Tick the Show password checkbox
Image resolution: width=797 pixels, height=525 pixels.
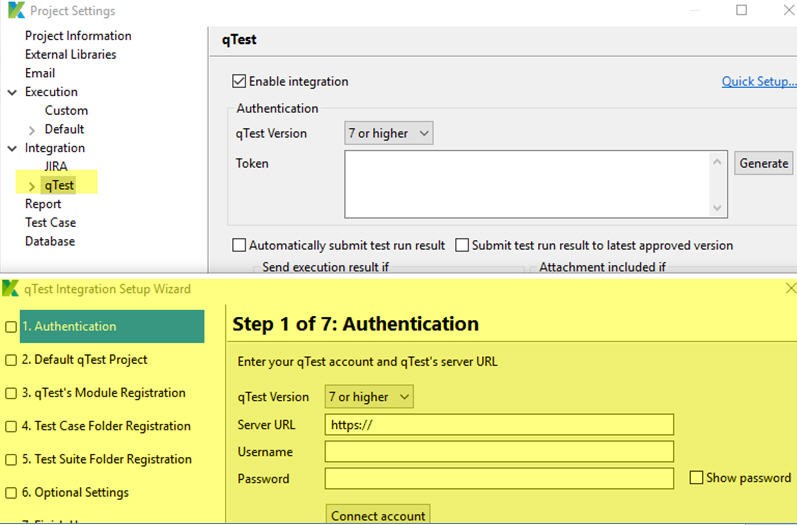point(696,478)
